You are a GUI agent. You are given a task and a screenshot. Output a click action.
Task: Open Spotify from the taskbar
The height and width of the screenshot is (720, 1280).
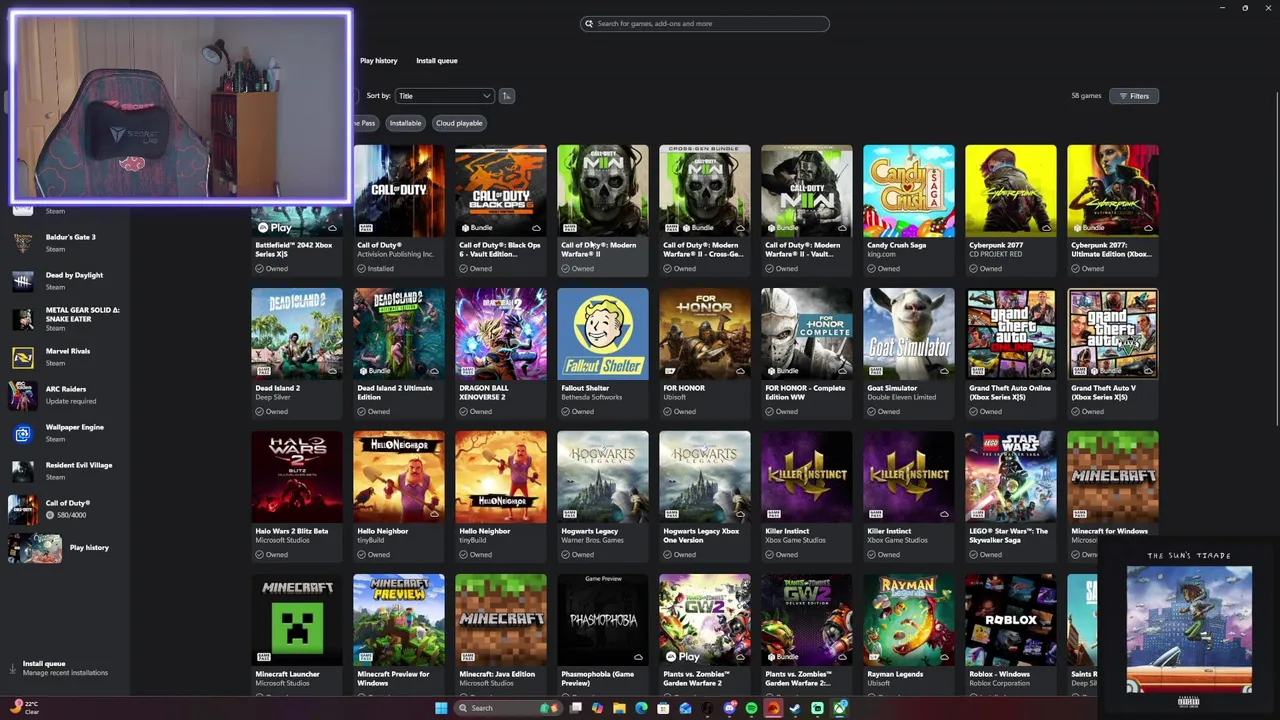(x=751, y=708)
